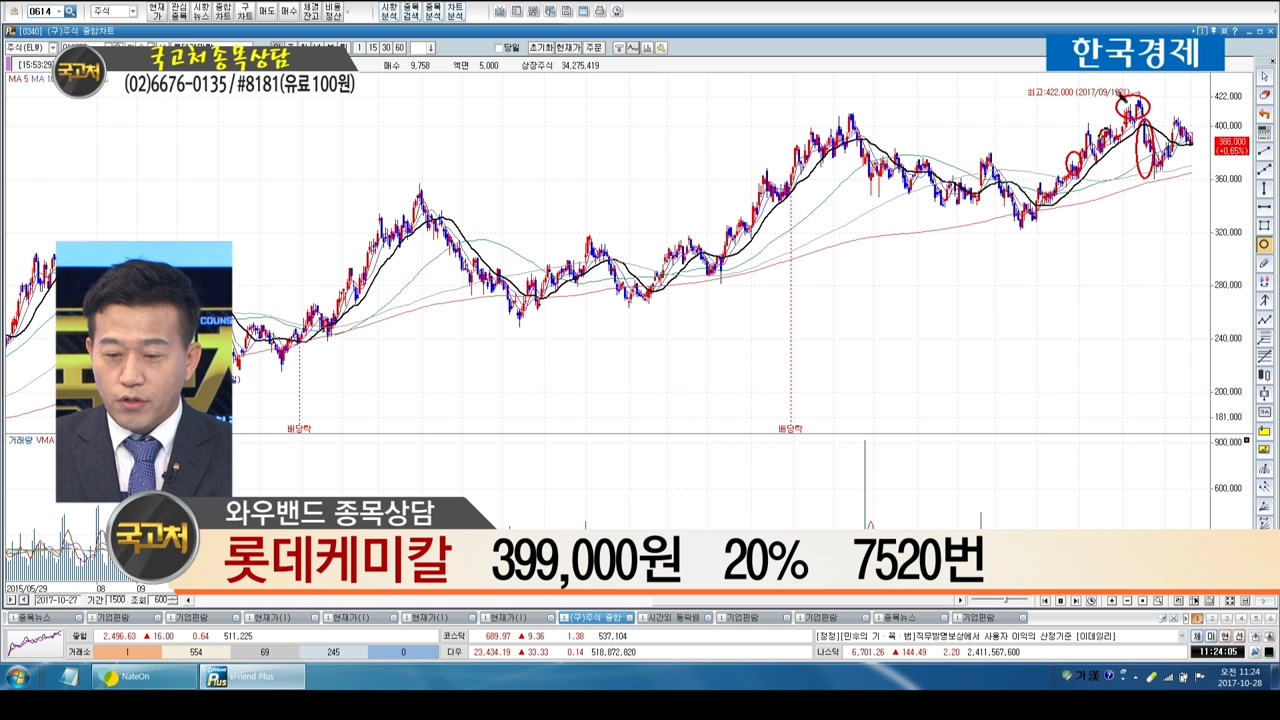Pick the eraser tool in the right toolbar
The height and width of the screenshot is (720, 1280).
[1265, 95]
